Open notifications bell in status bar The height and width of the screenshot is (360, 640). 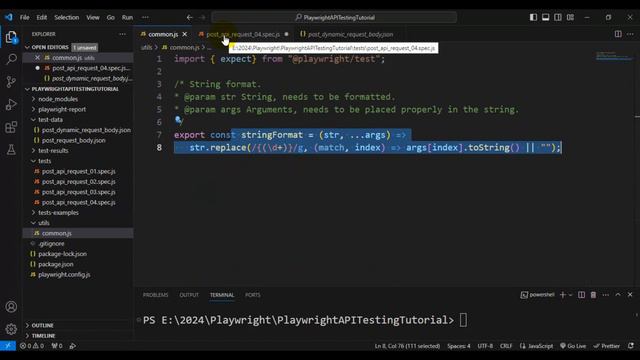pyautogui.click(x=631, y=346)
